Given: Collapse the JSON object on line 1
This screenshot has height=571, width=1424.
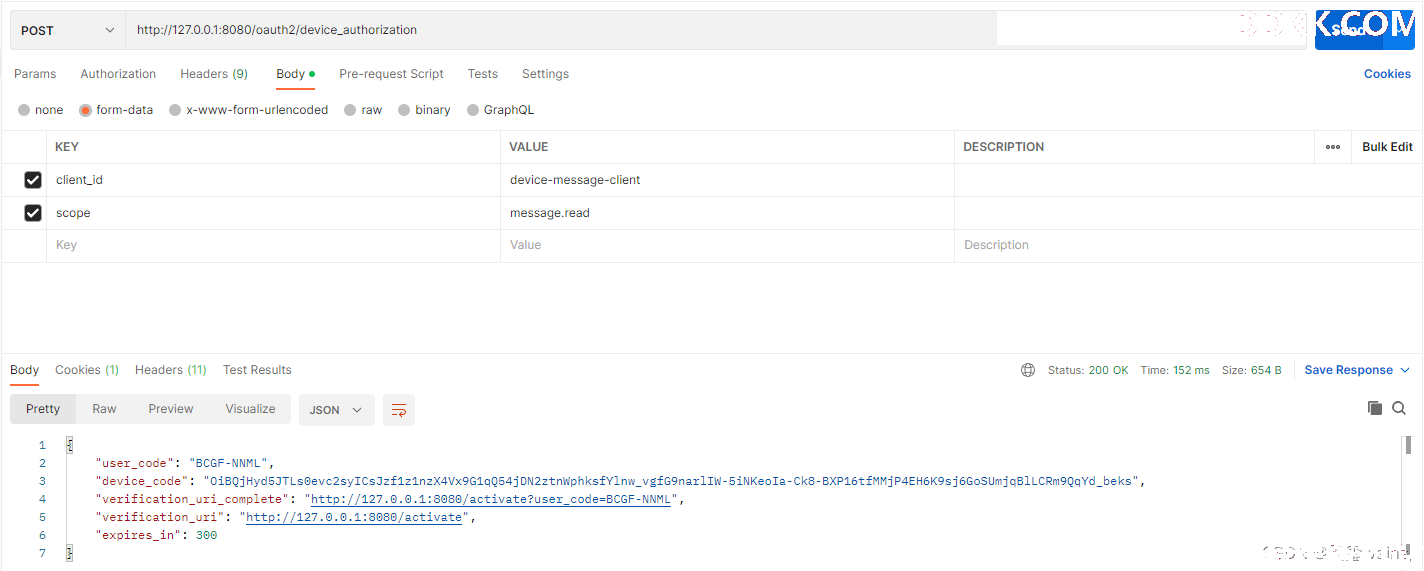Looking at the screenshot, I should [69, 445].
